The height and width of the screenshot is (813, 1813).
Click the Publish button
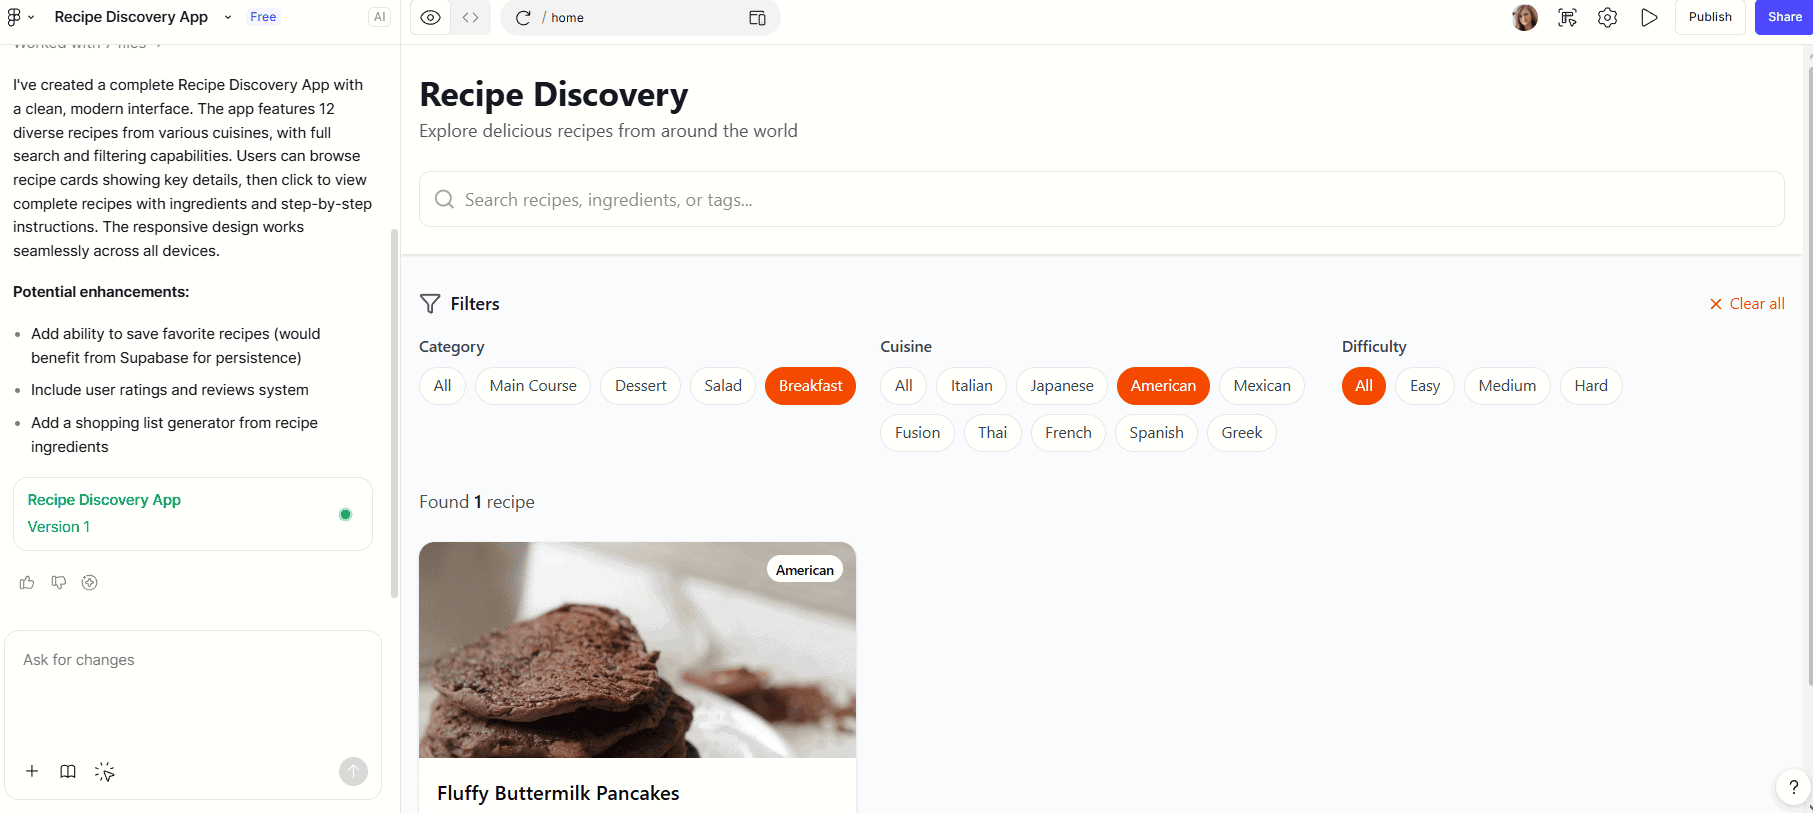(x=1710, y=17)
